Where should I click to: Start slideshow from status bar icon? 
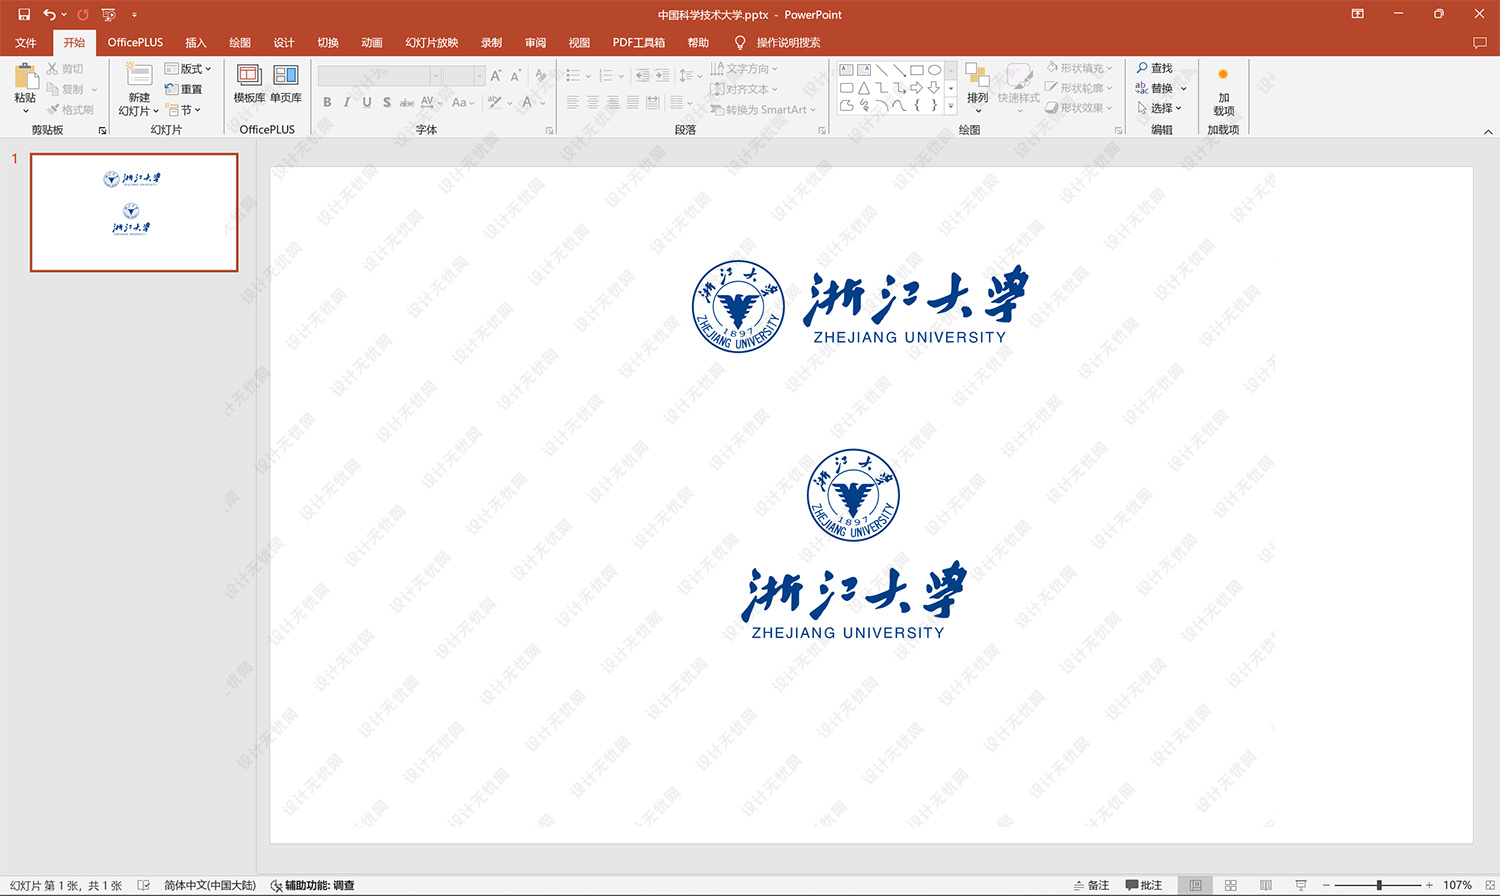click(1301, 885)
